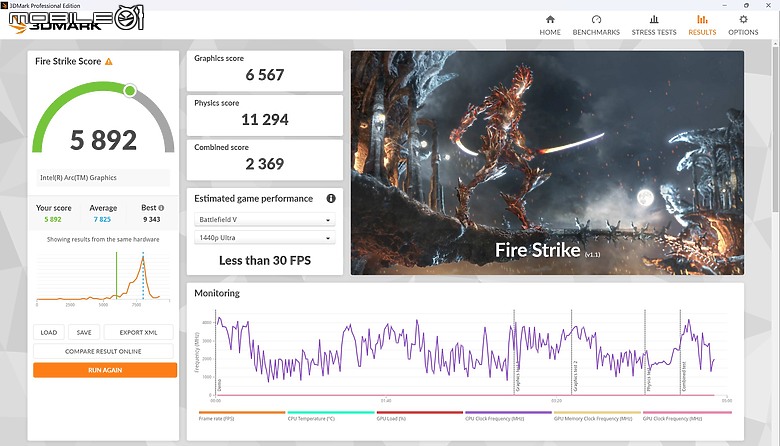The width and height of the screenshot is (780, 446).
Task: Click the Best score value 9 343
Action: [x=152, y=219]
